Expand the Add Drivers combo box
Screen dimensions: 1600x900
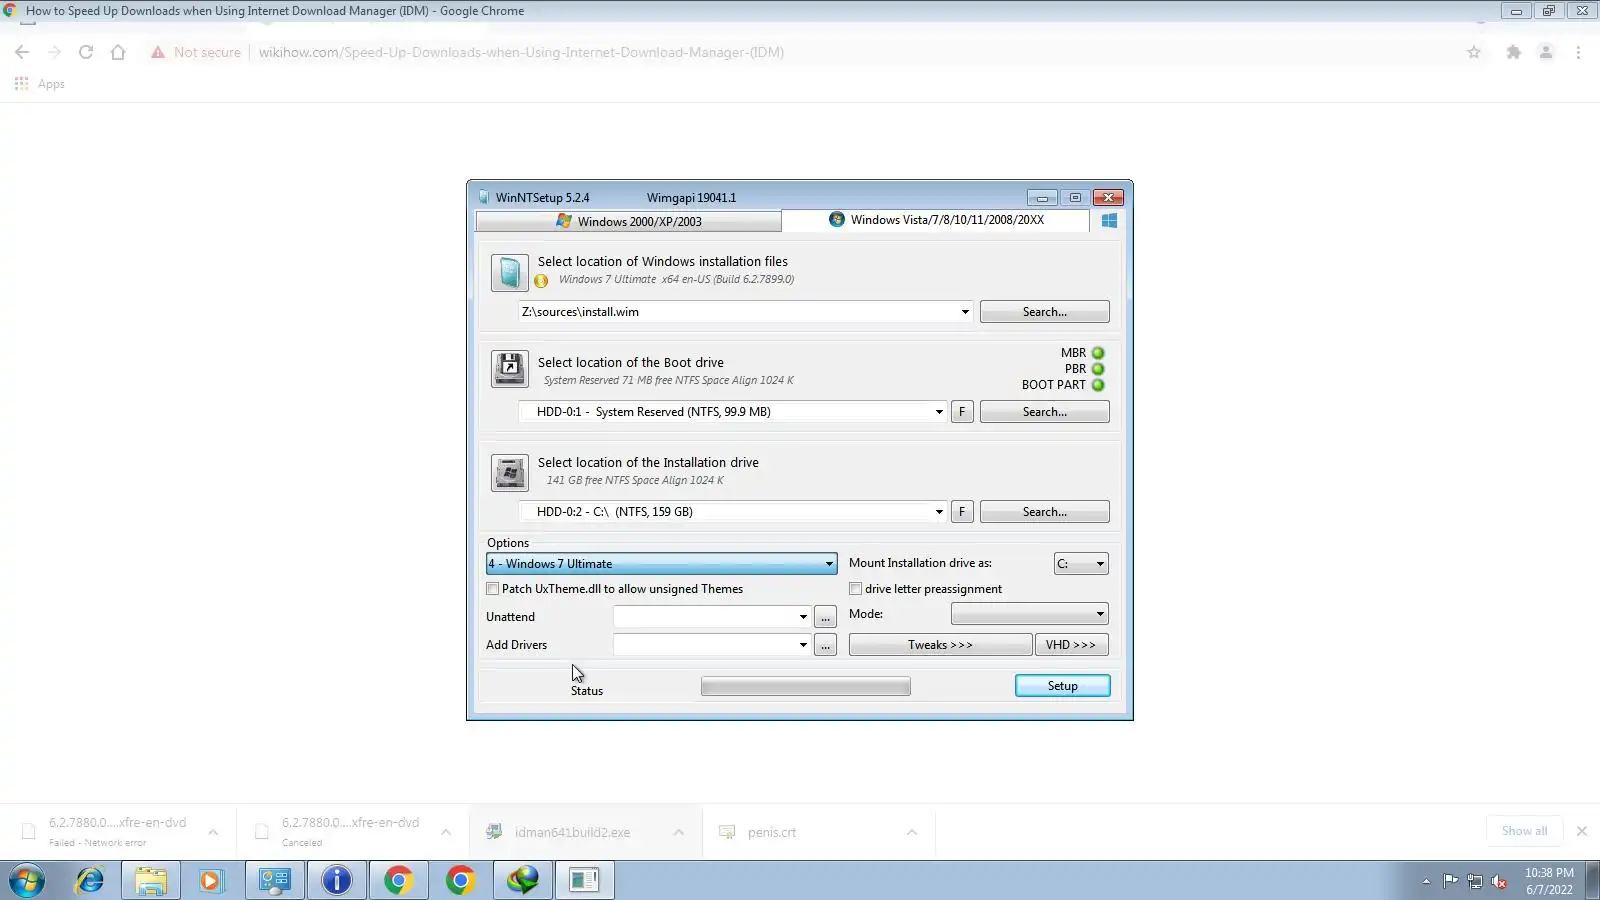[x=803, y=645]
